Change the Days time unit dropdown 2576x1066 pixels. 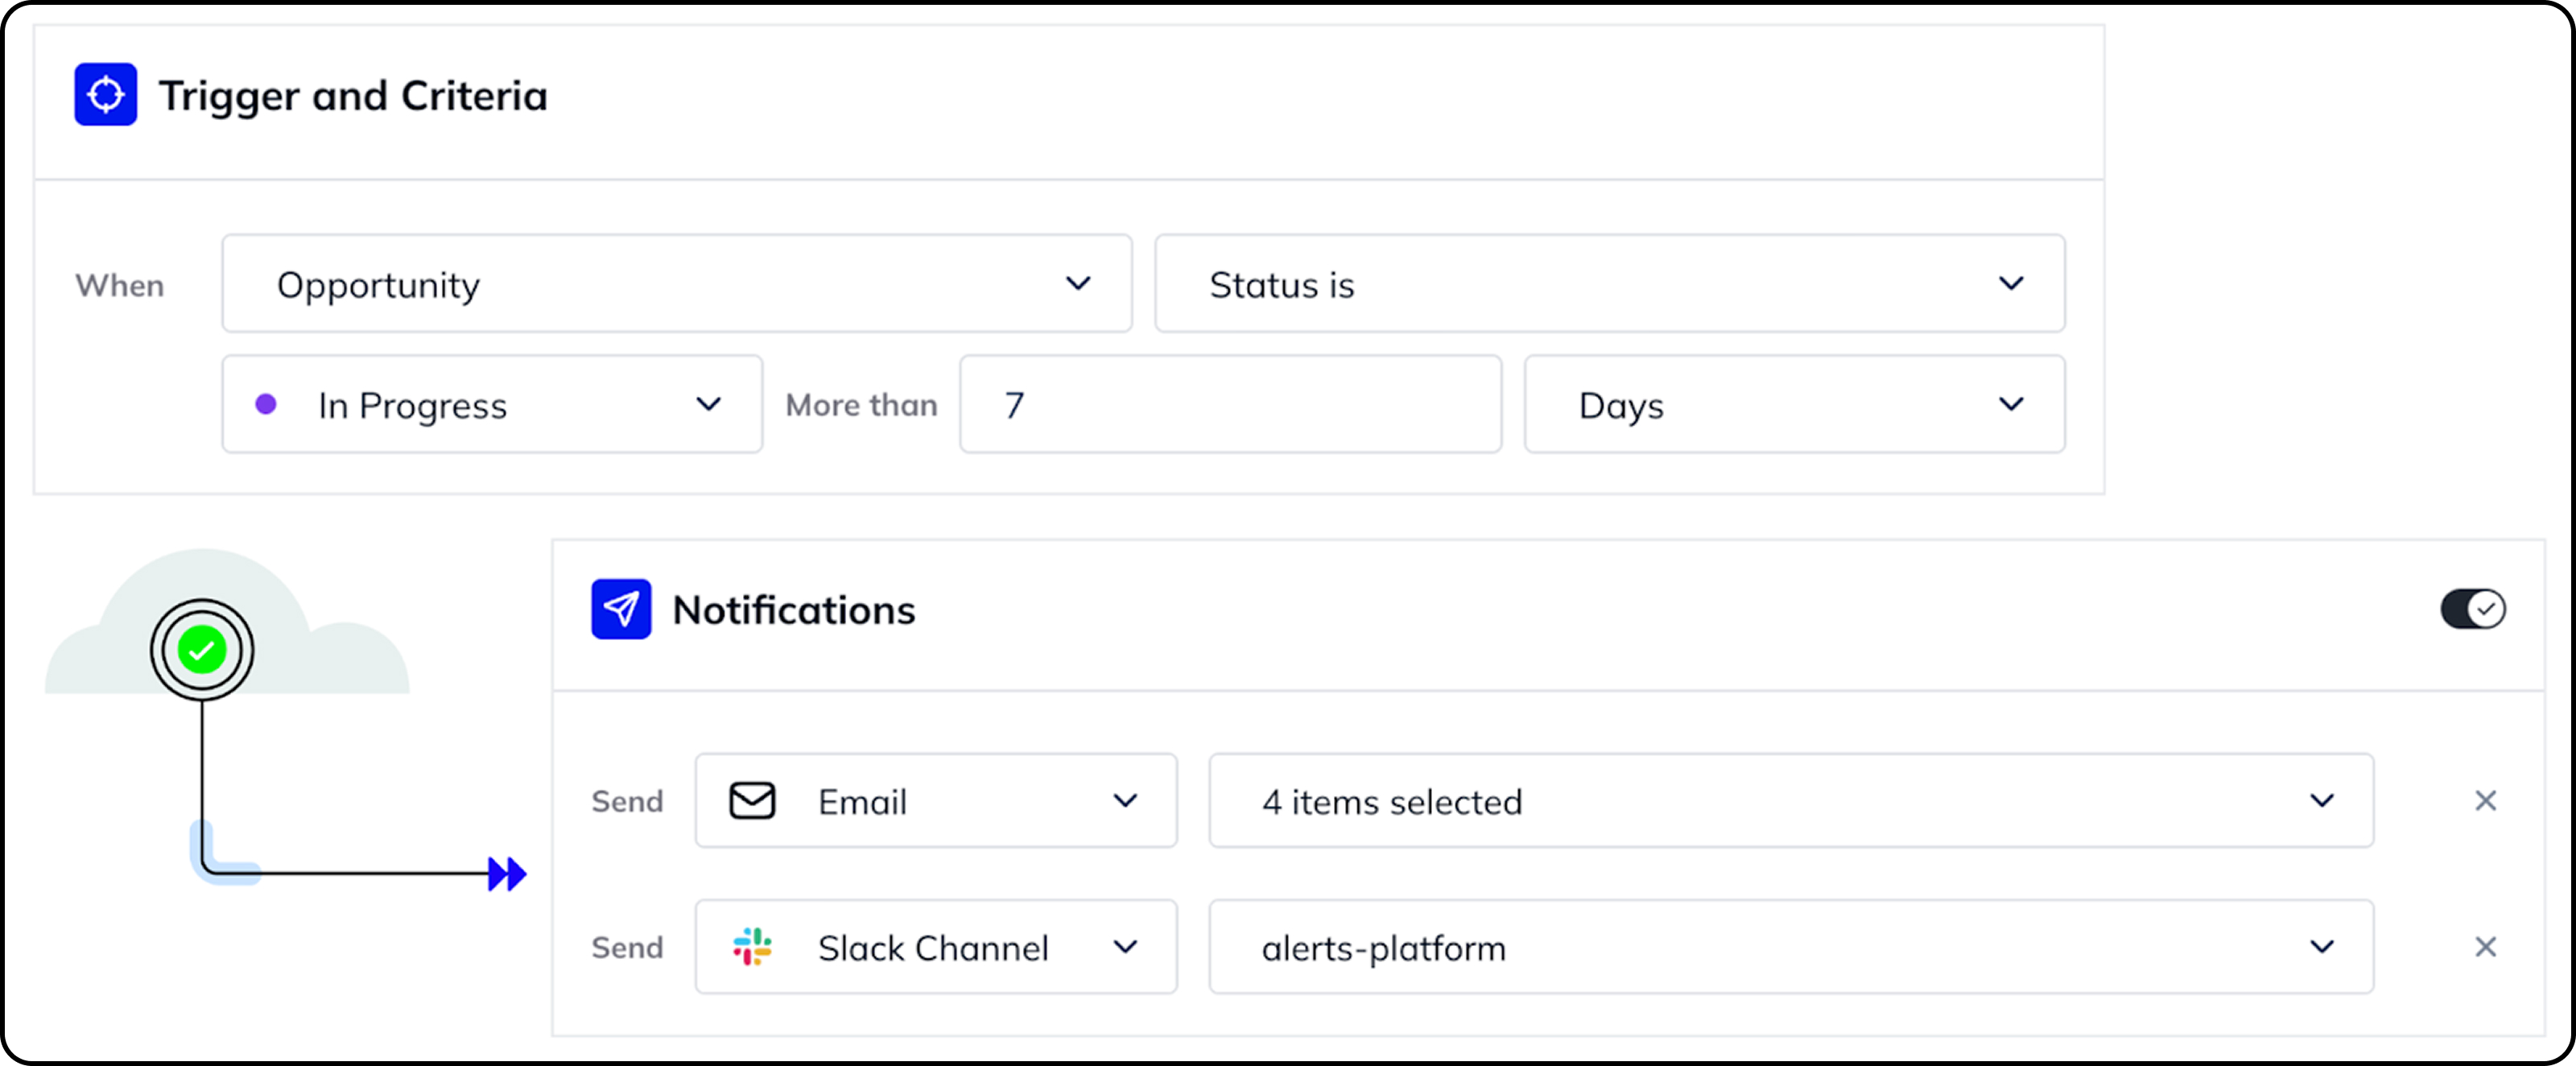(x=2012, y=404)
